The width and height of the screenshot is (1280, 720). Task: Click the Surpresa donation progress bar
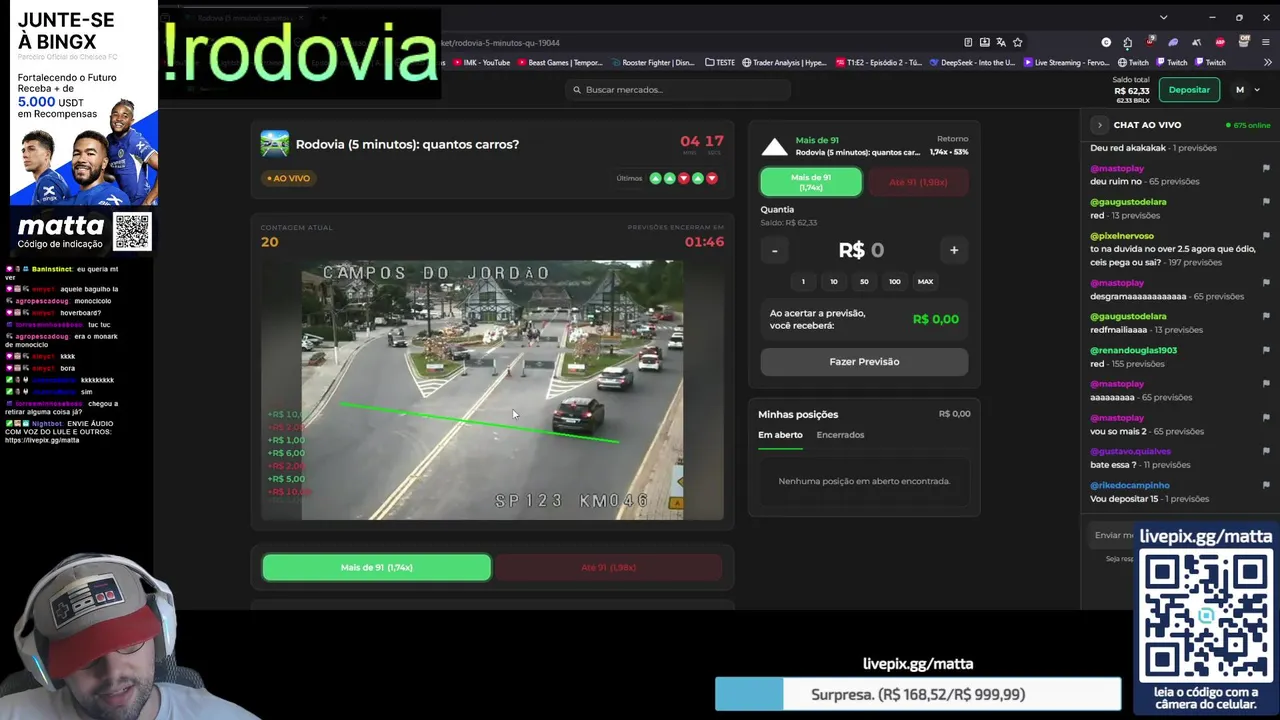(918, 694)
